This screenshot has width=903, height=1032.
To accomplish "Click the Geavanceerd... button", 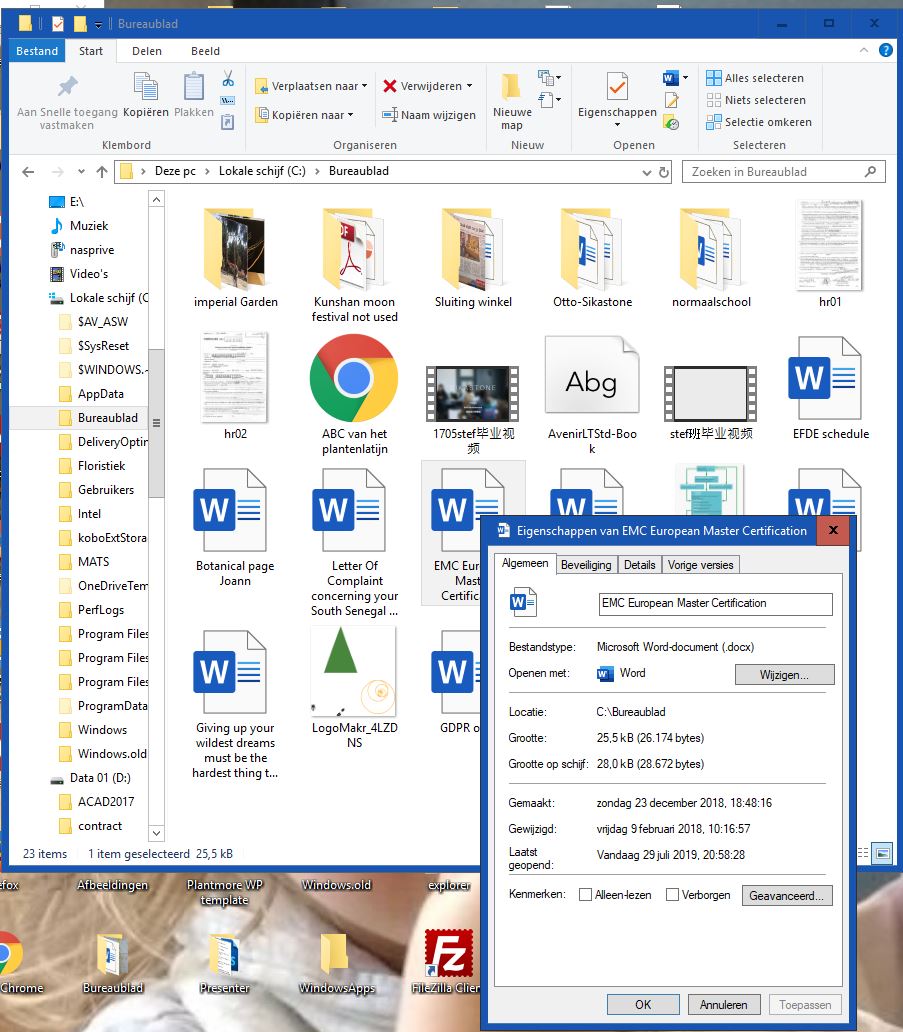I will (x=787, y=896).
